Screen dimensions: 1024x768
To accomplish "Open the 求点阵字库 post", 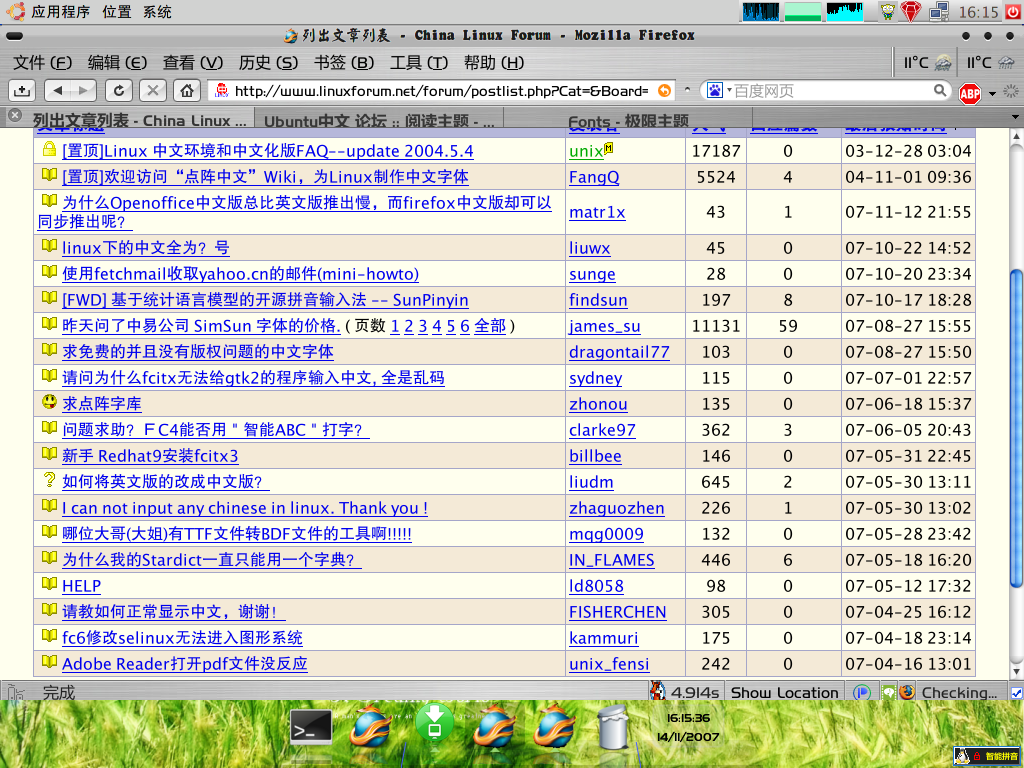I will click(x=102, y=404).
